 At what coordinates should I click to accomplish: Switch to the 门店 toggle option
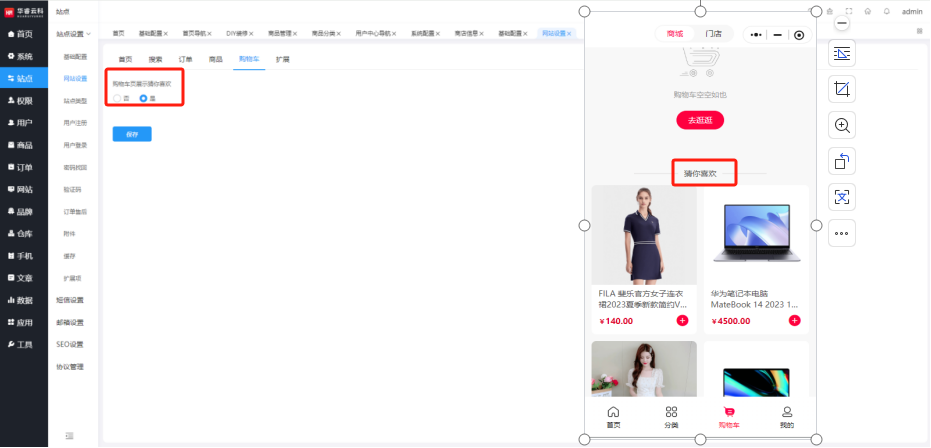(713, 34)
